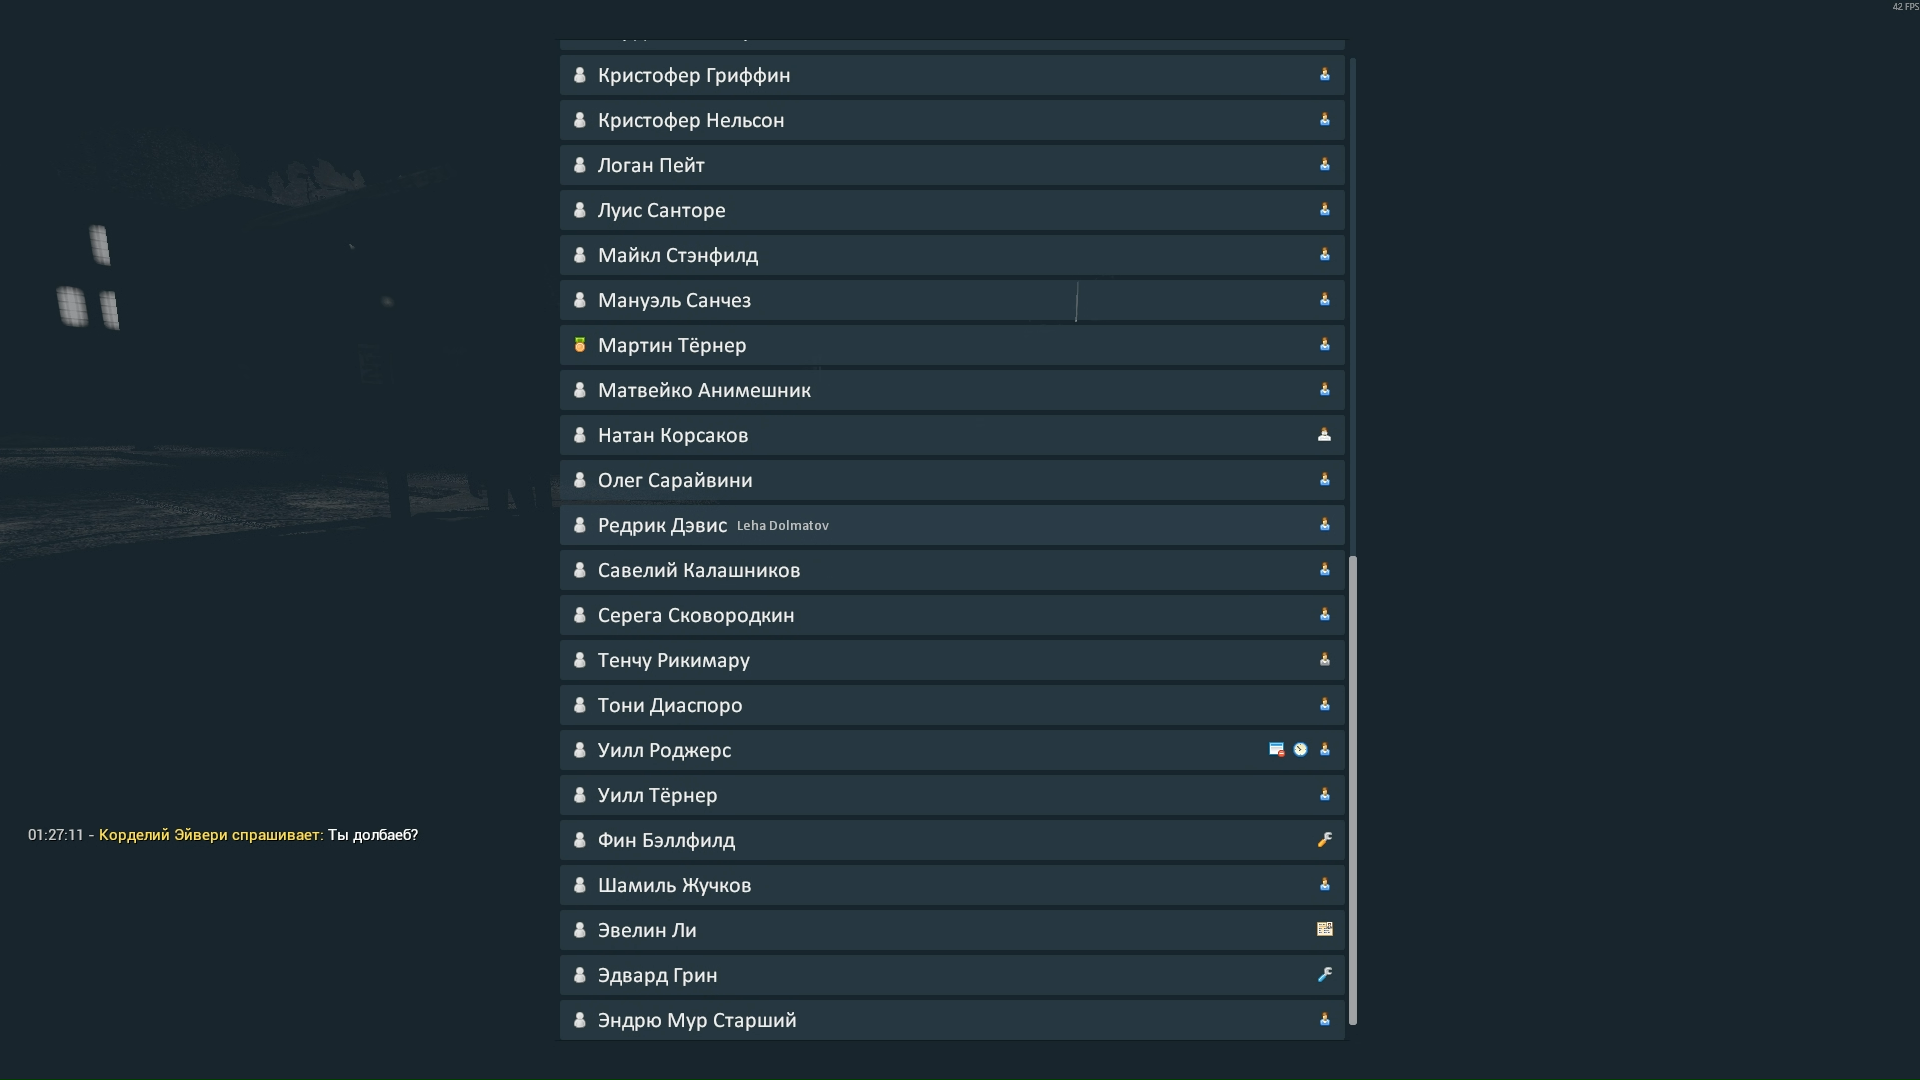Choose Шамиль Жучков in the player list

[x=674, y=886]
